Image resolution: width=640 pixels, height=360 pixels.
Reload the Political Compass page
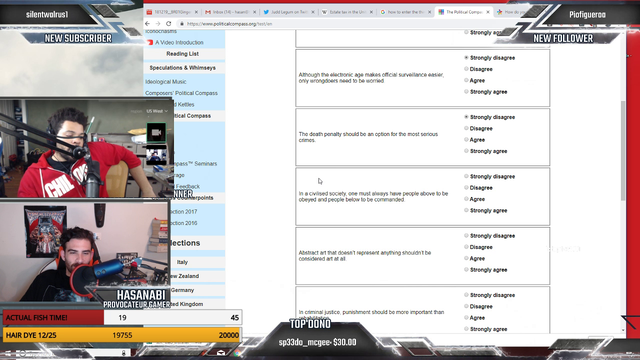click(169, 24)
